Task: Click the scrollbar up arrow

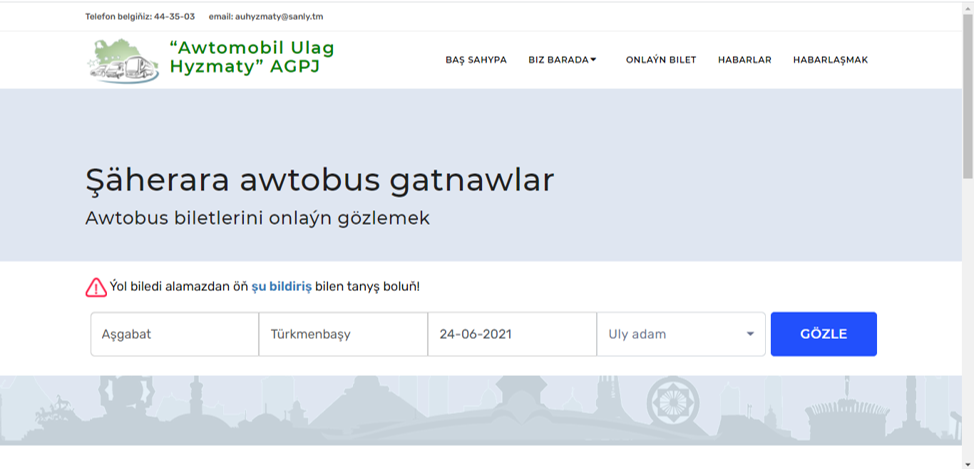Action: coord(967,8)
